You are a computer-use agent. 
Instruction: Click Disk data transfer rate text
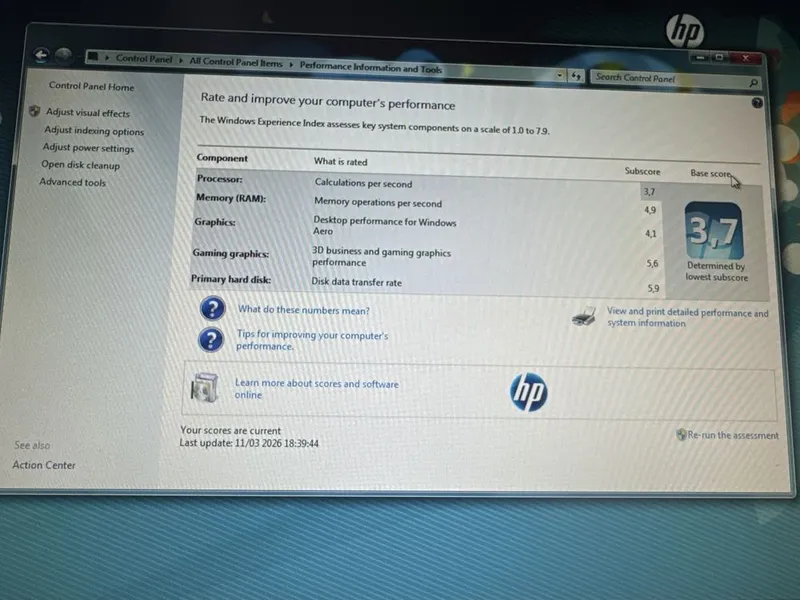pyautogui.click(x=357, y=282)
